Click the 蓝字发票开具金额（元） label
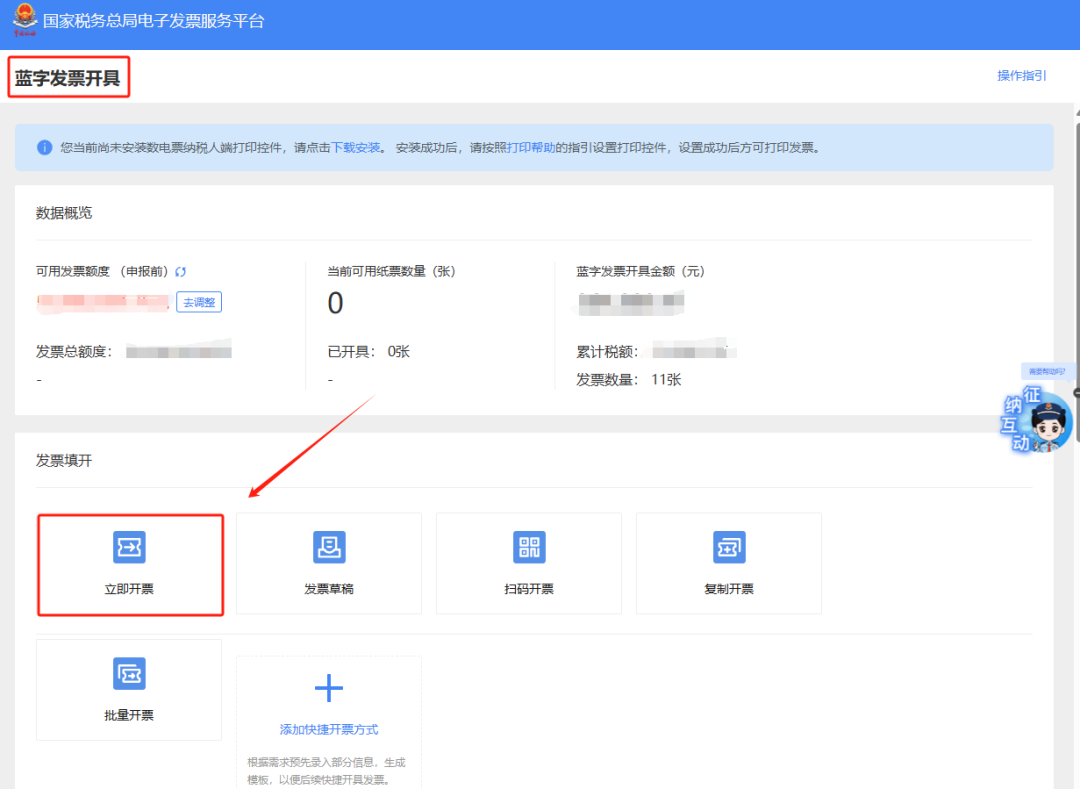 click(641, 271)
